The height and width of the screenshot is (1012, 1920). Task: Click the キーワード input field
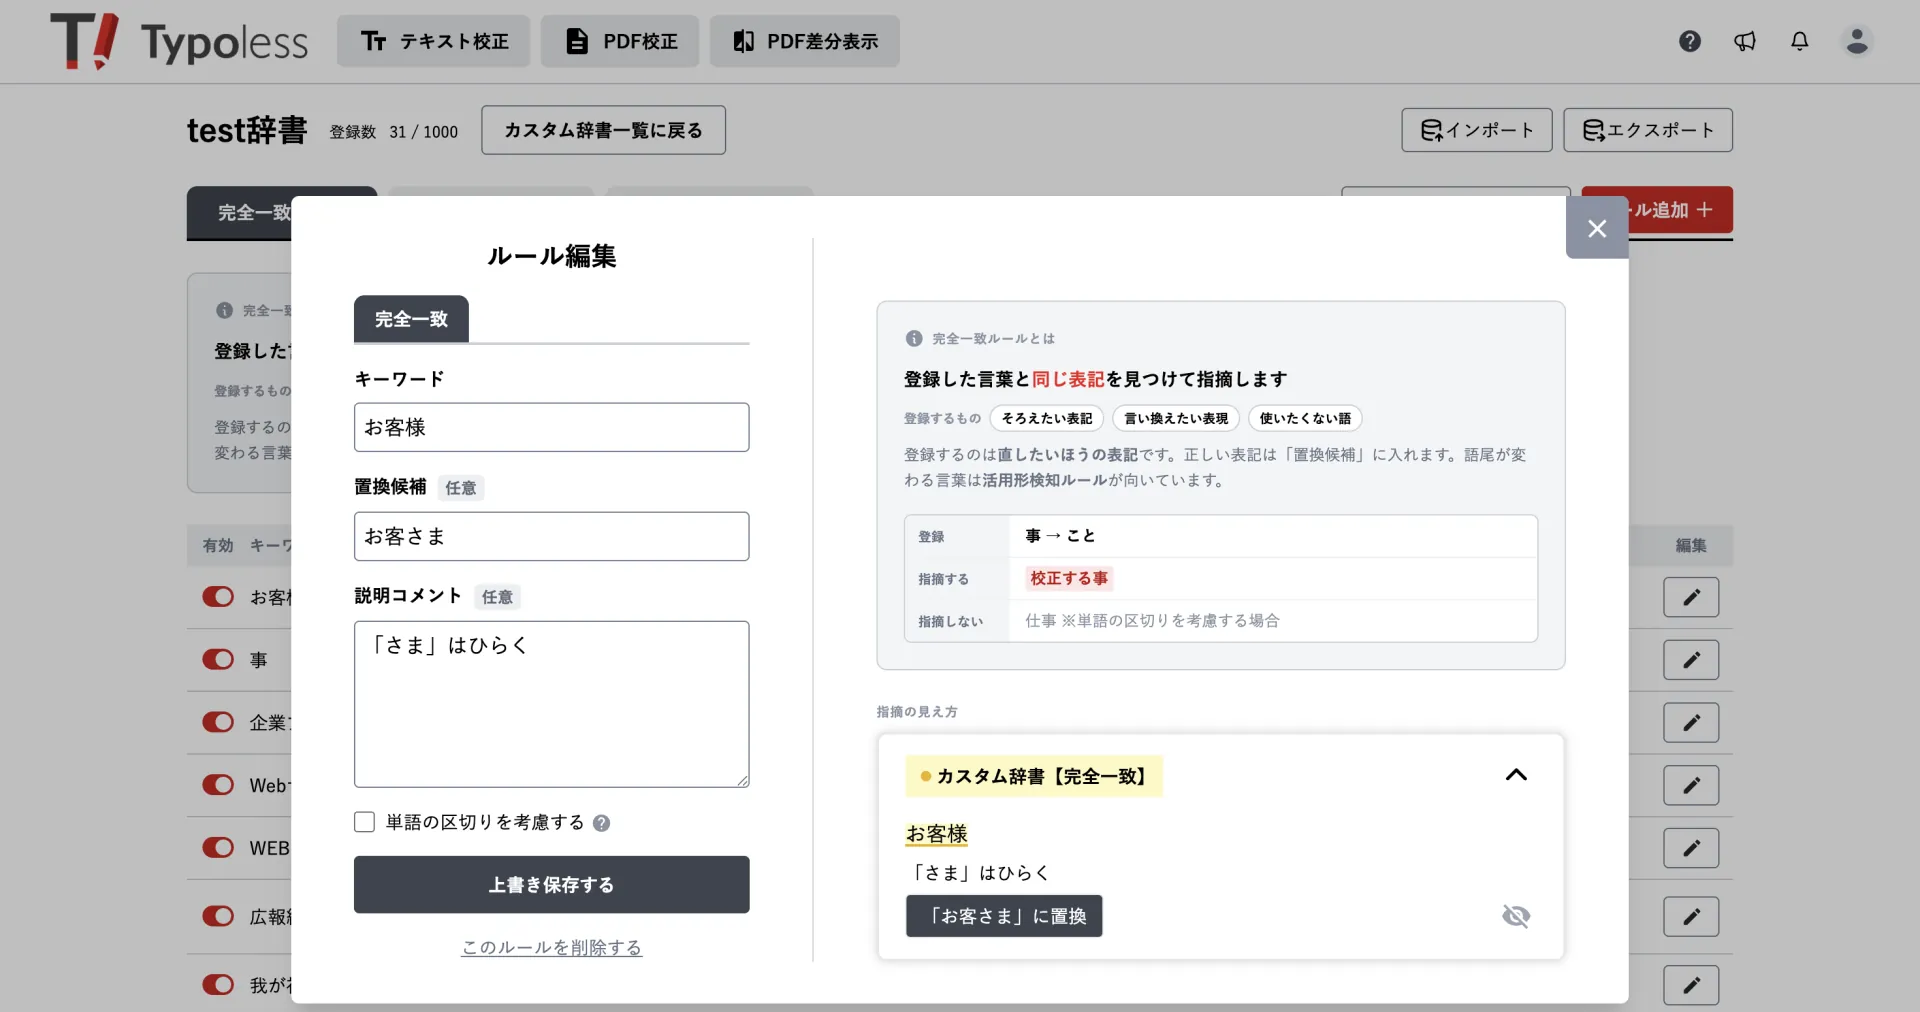click(x=552, y=427)
